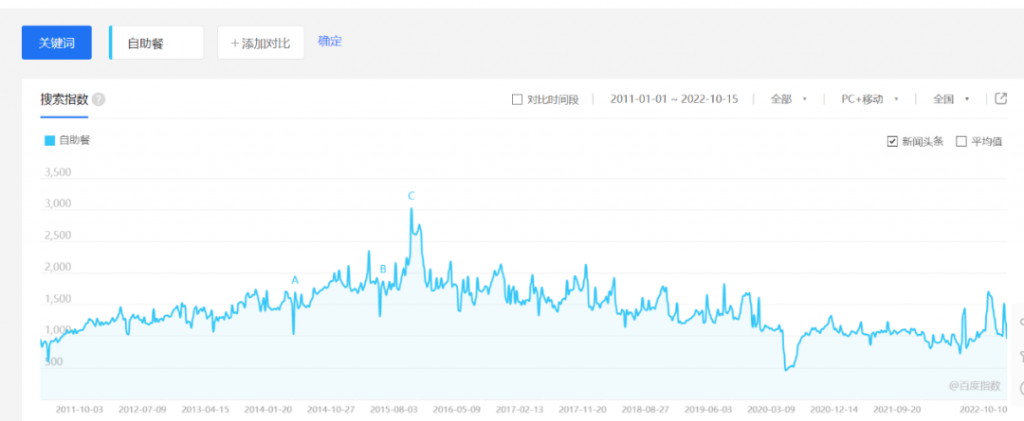Click the 自助餐 legend color square

click(x=50, y=140)
